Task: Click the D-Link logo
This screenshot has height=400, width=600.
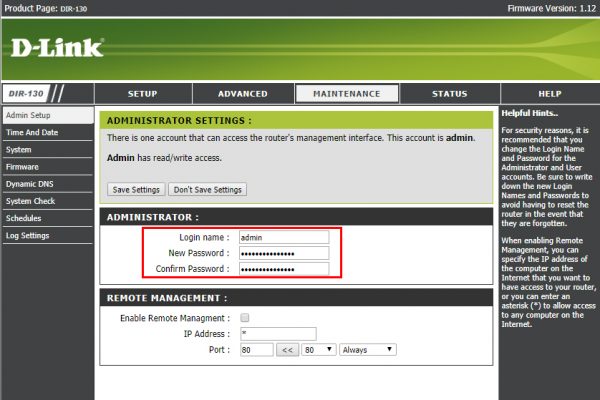Action: pos(57,48)
